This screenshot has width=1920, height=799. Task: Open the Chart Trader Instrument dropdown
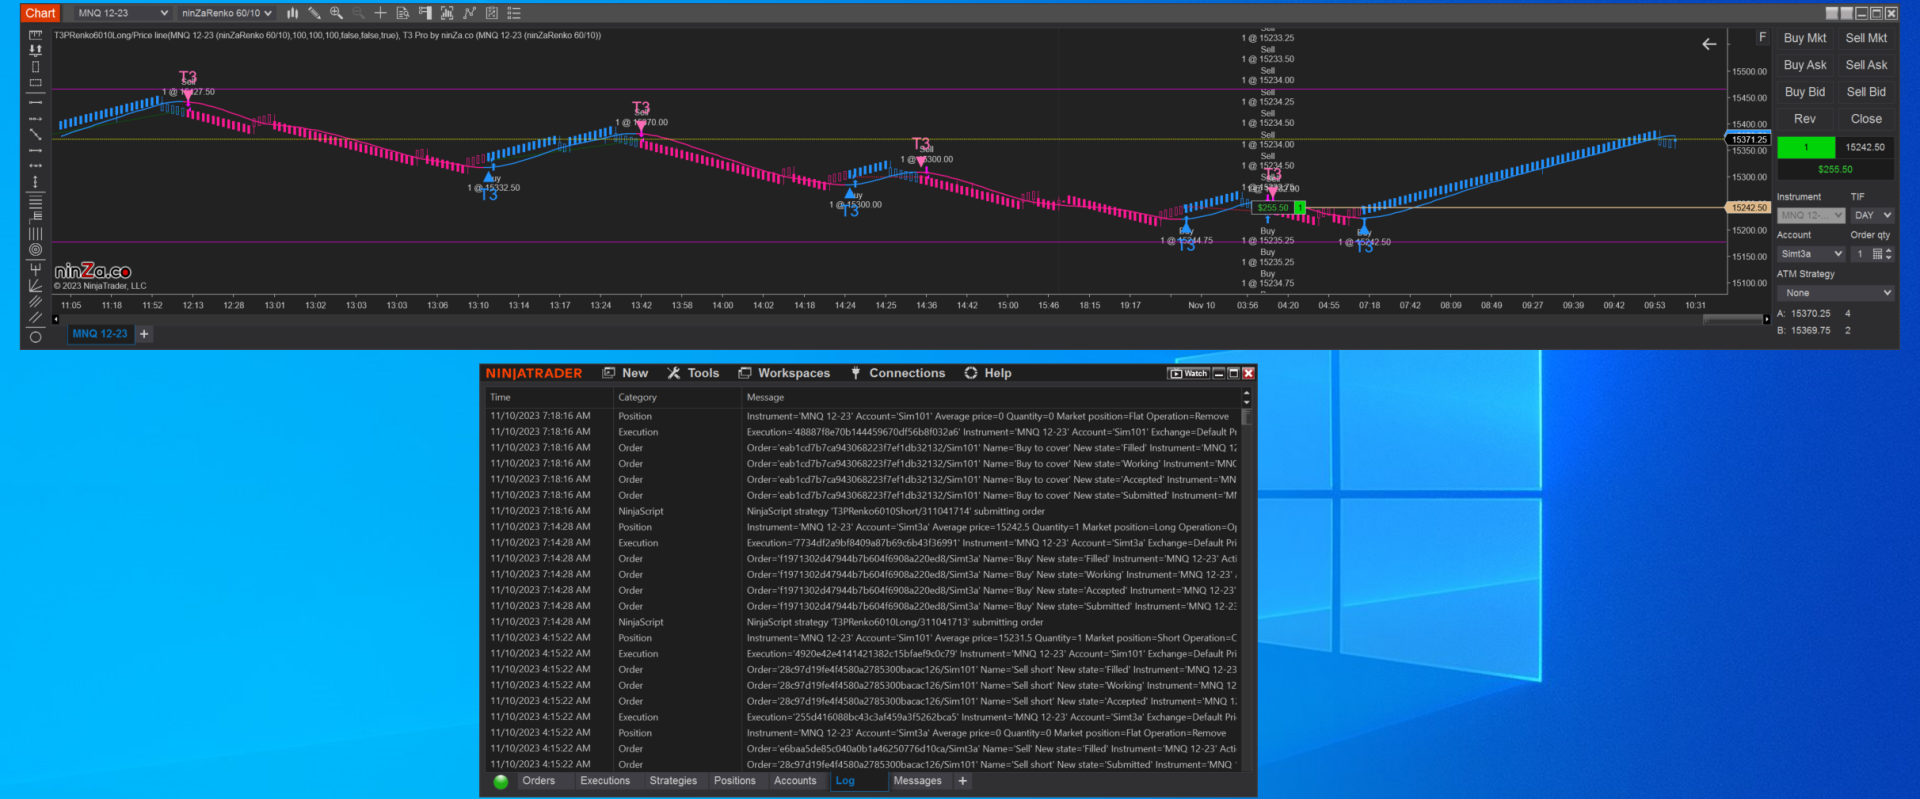point(1810,215)
